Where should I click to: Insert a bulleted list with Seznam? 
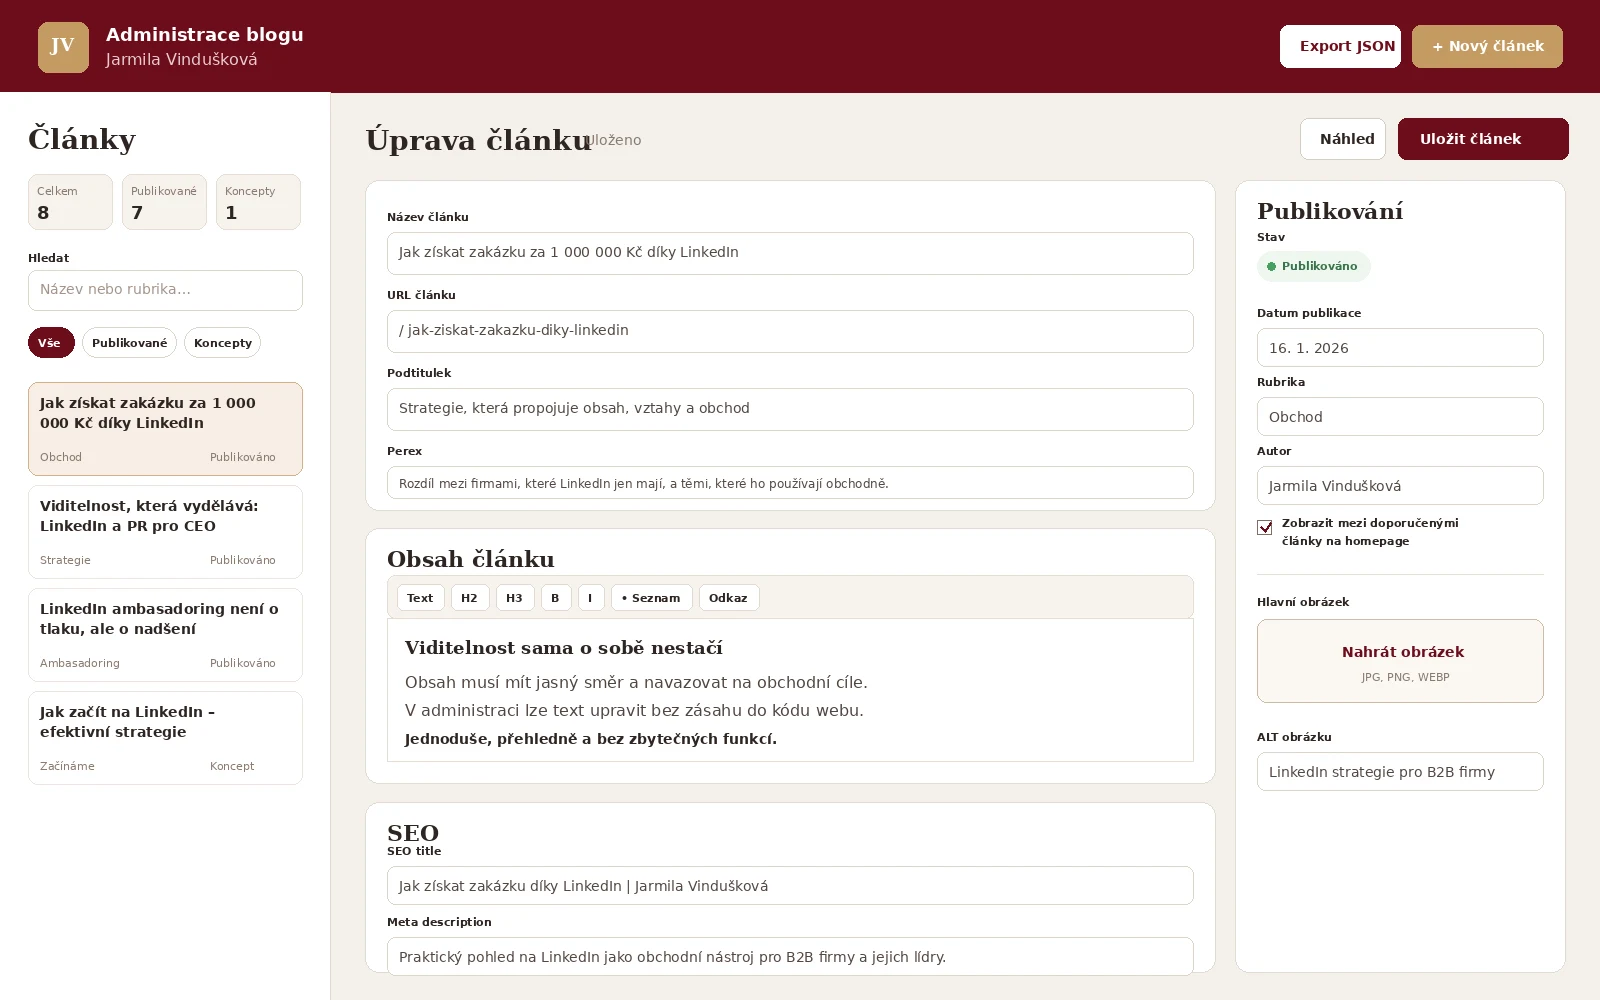point(651,598)
